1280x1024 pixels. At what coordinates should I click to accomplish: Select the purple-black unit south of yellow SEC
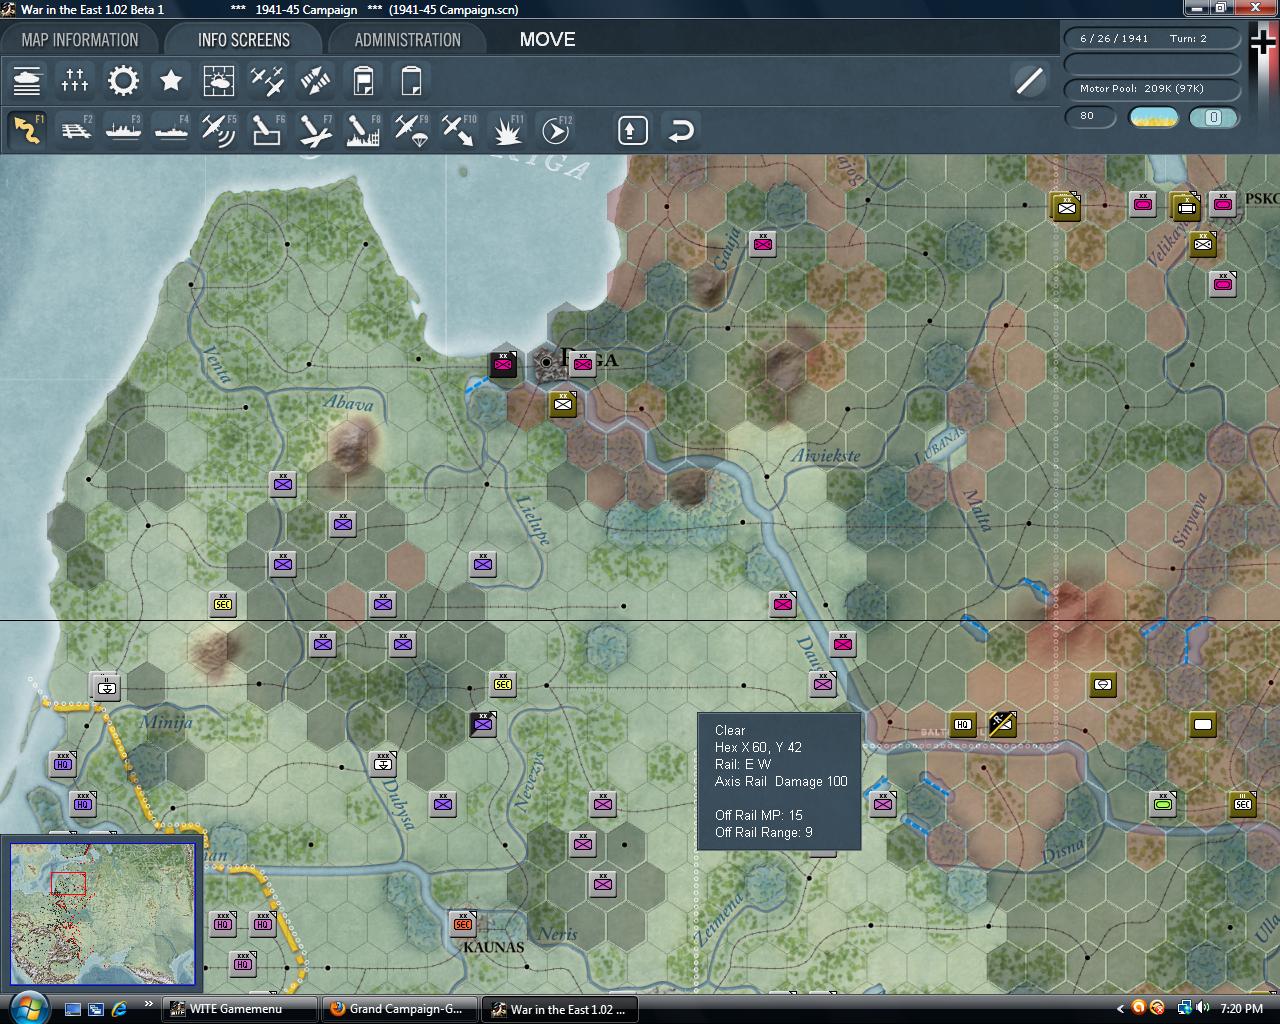tap(483, 724)
